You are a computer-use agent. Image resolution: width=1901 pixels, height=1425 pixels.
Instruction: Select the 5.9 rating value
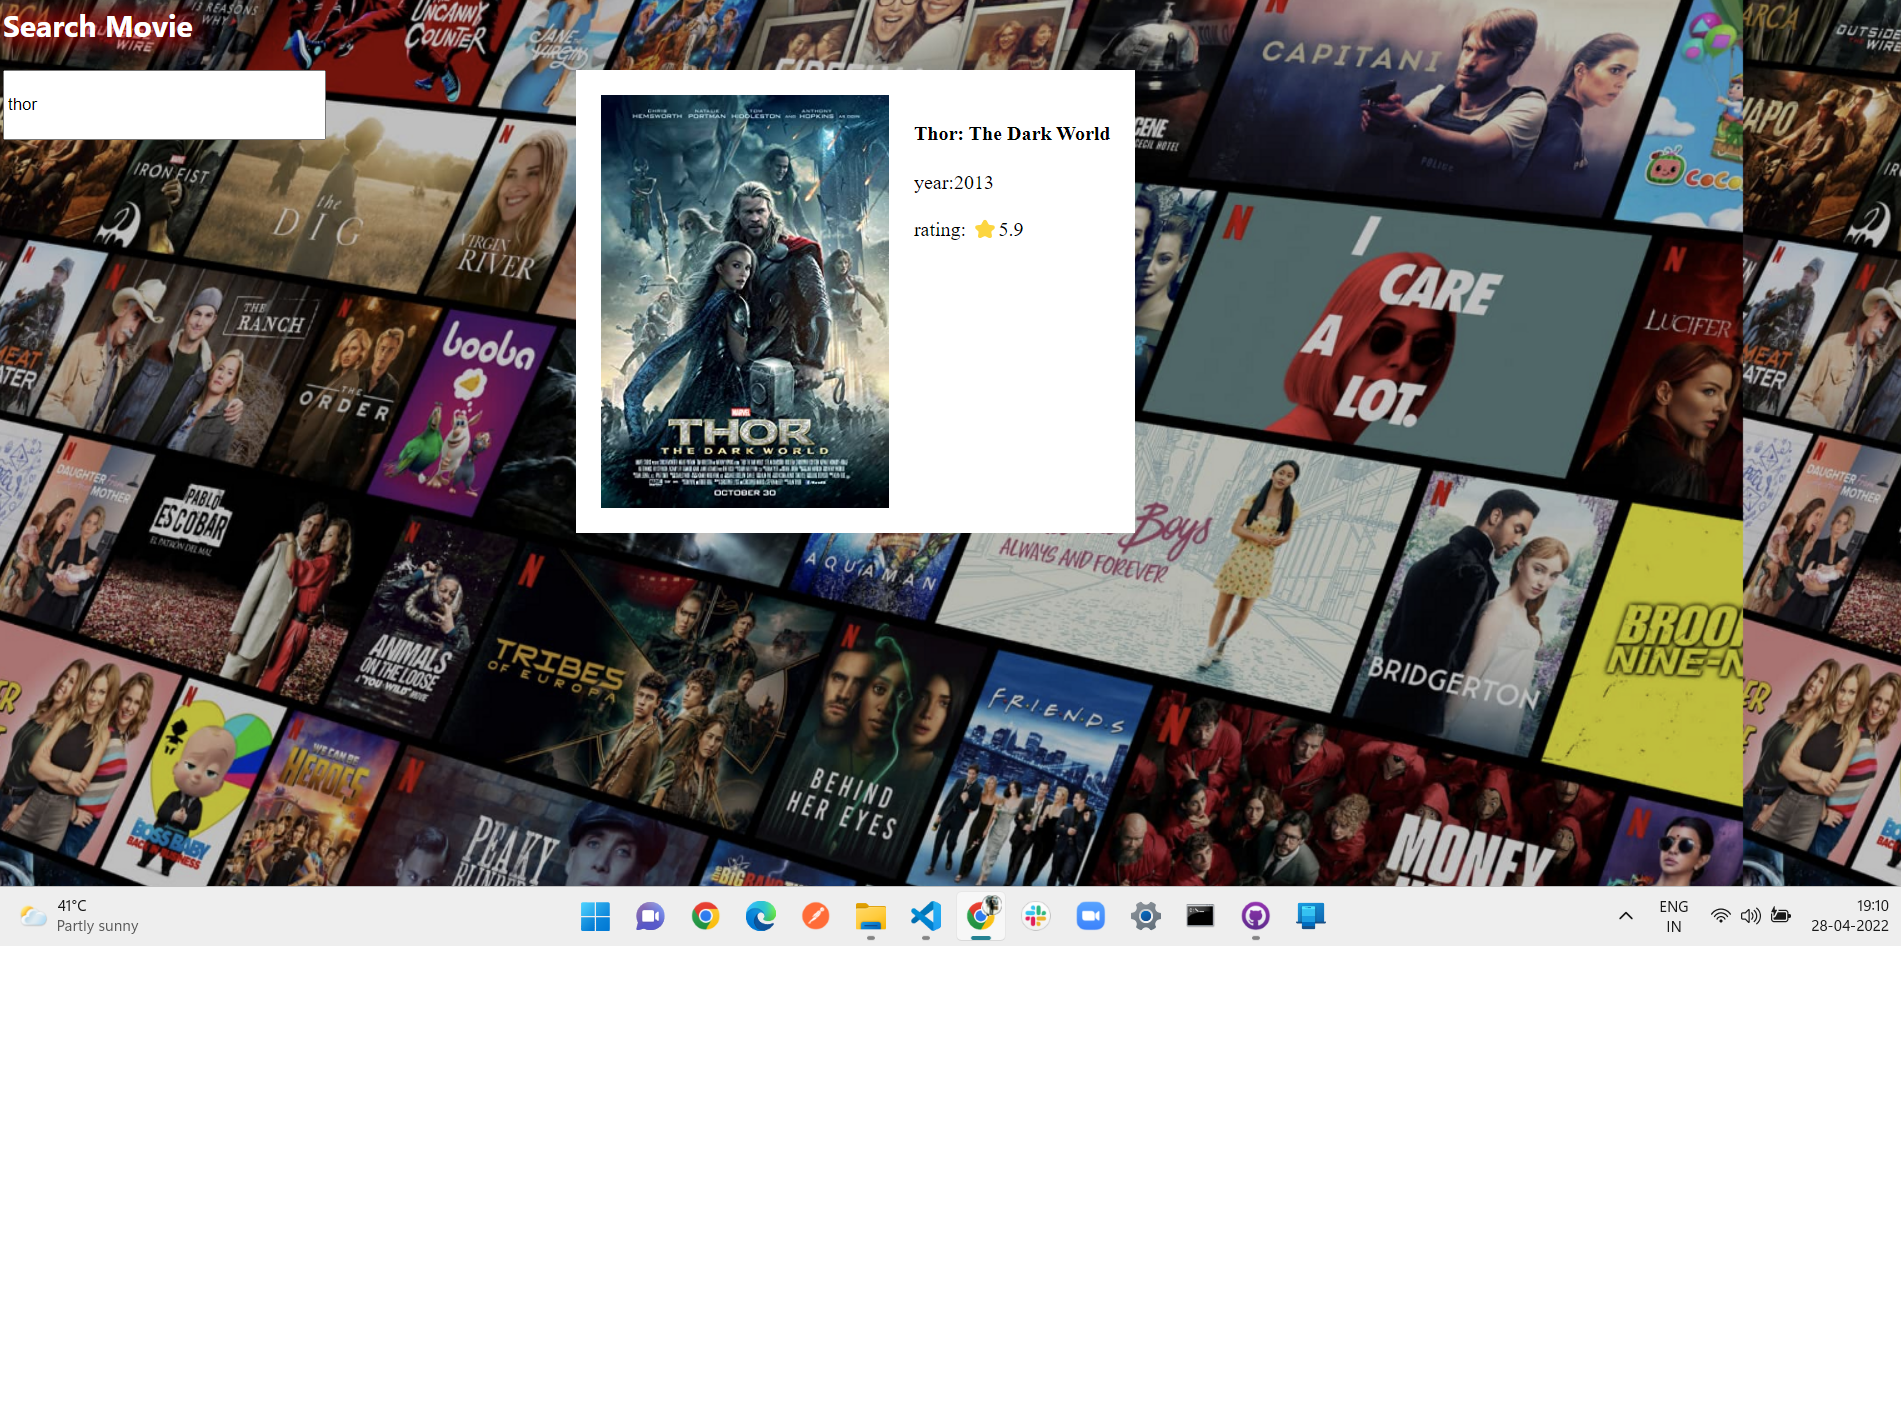(1011, 230)
